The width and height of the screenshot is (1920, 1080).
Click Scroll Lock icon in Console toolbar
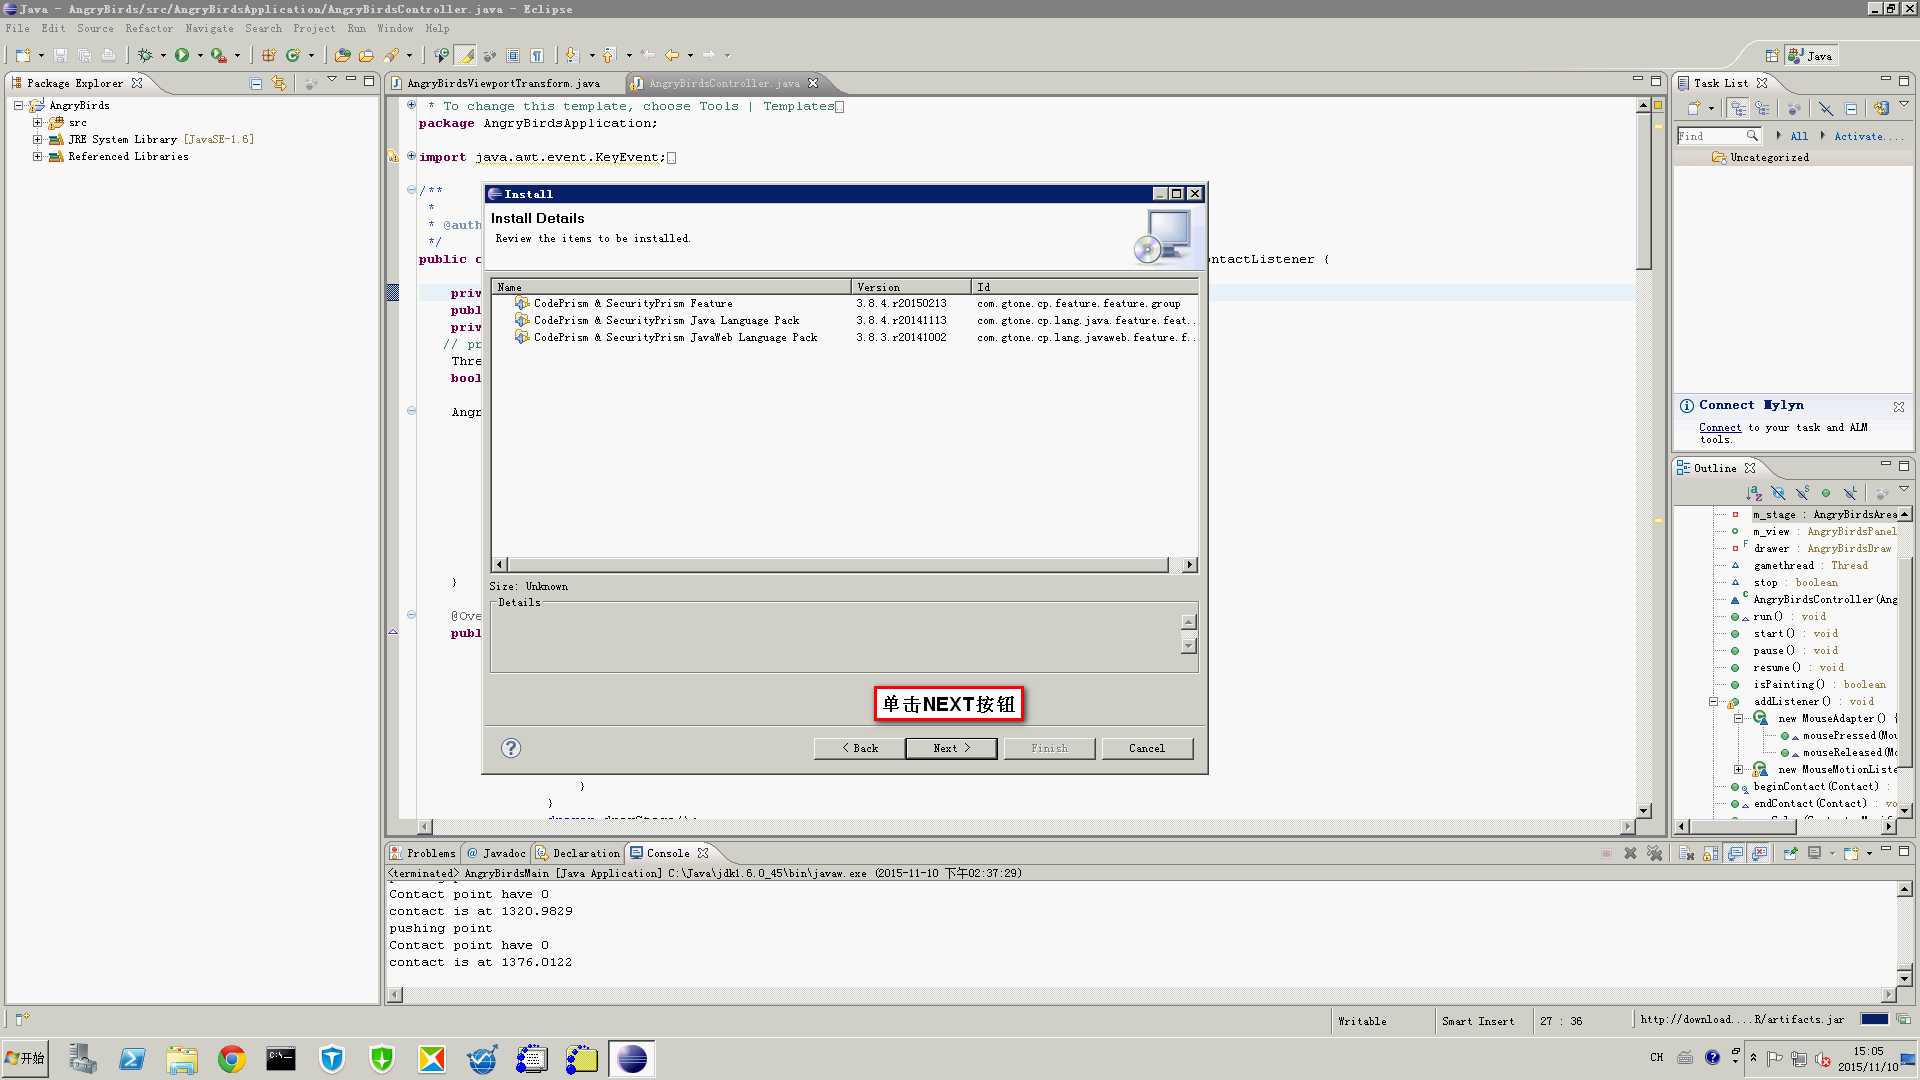point(1711,853)
